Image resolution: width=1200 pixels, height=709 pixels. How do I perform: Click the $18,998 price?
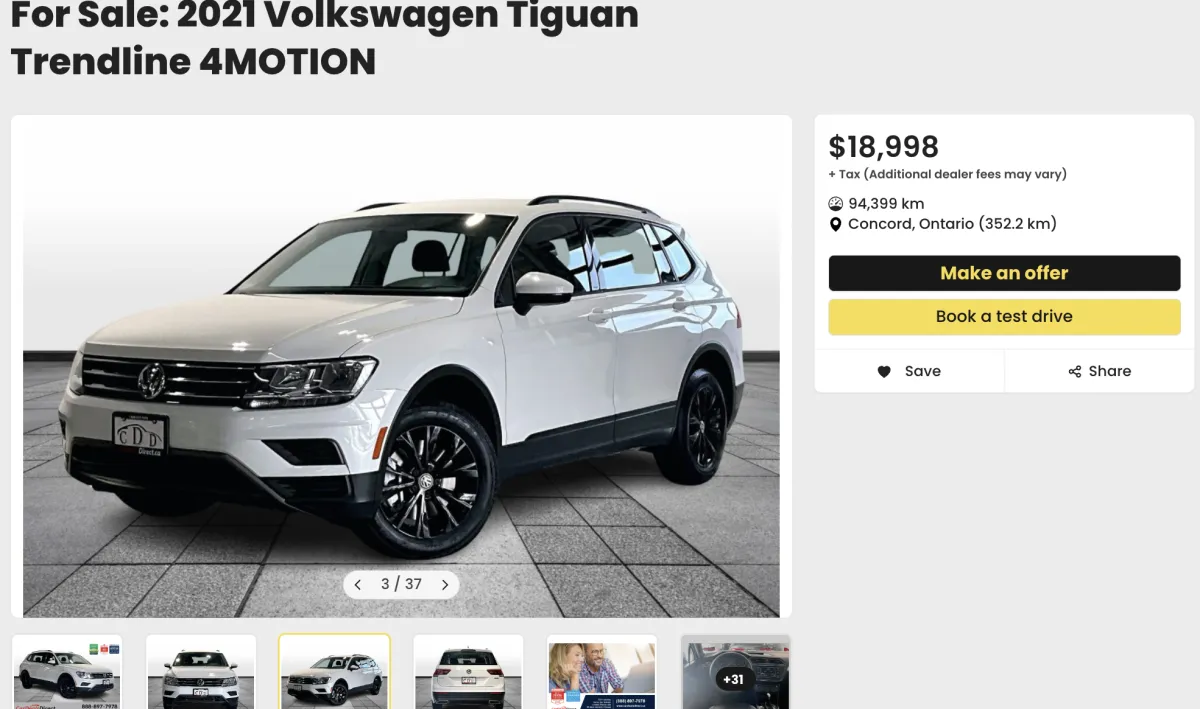884,147
